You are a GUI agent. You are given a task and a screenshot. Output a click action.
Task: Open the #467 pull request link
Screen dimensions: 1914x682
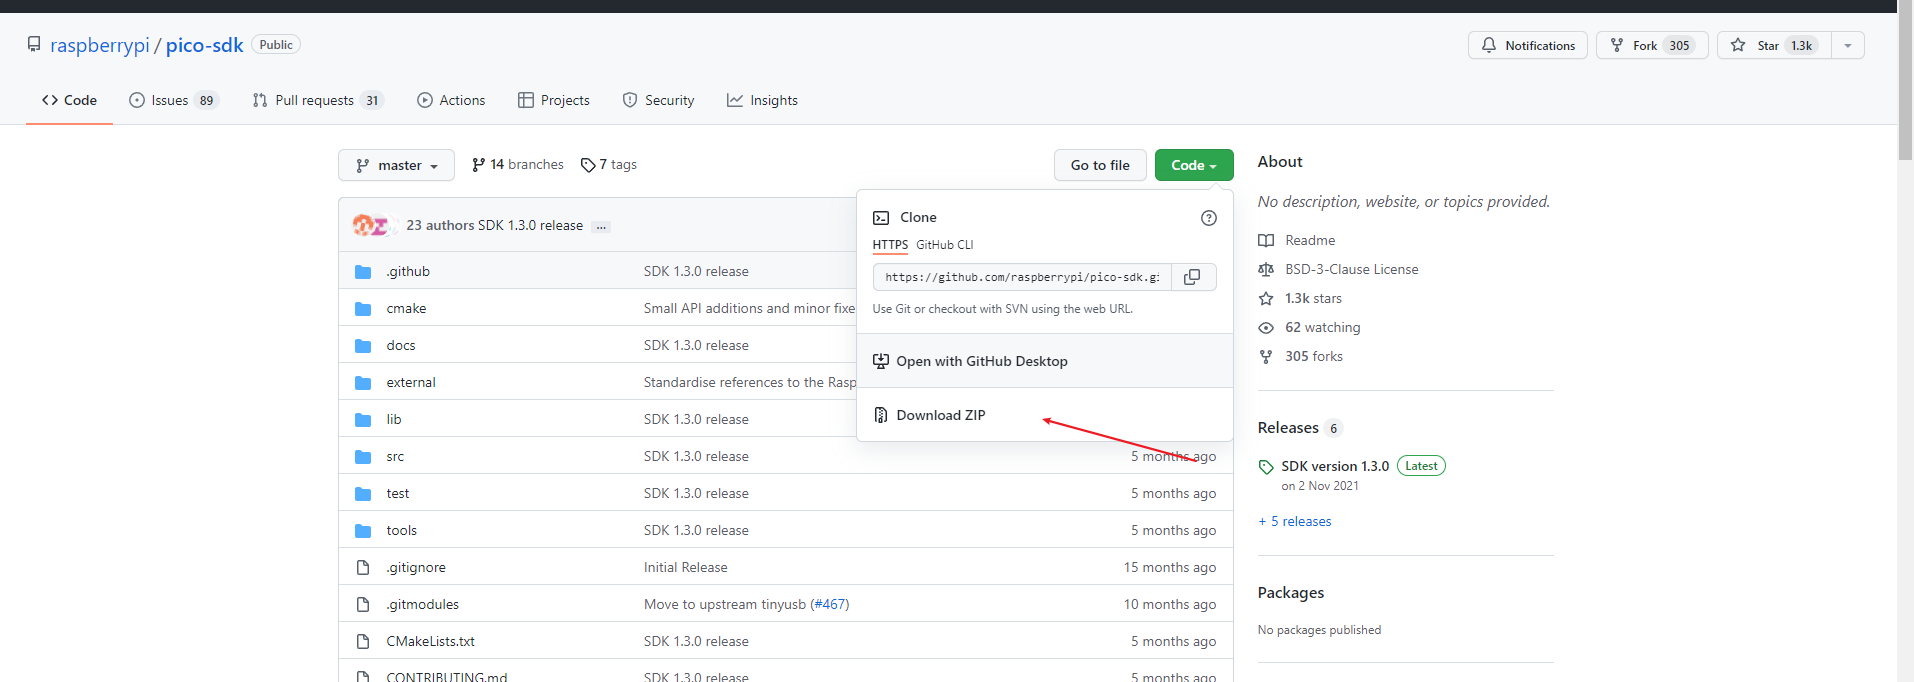pyautogui.click(x=830, y=604)
